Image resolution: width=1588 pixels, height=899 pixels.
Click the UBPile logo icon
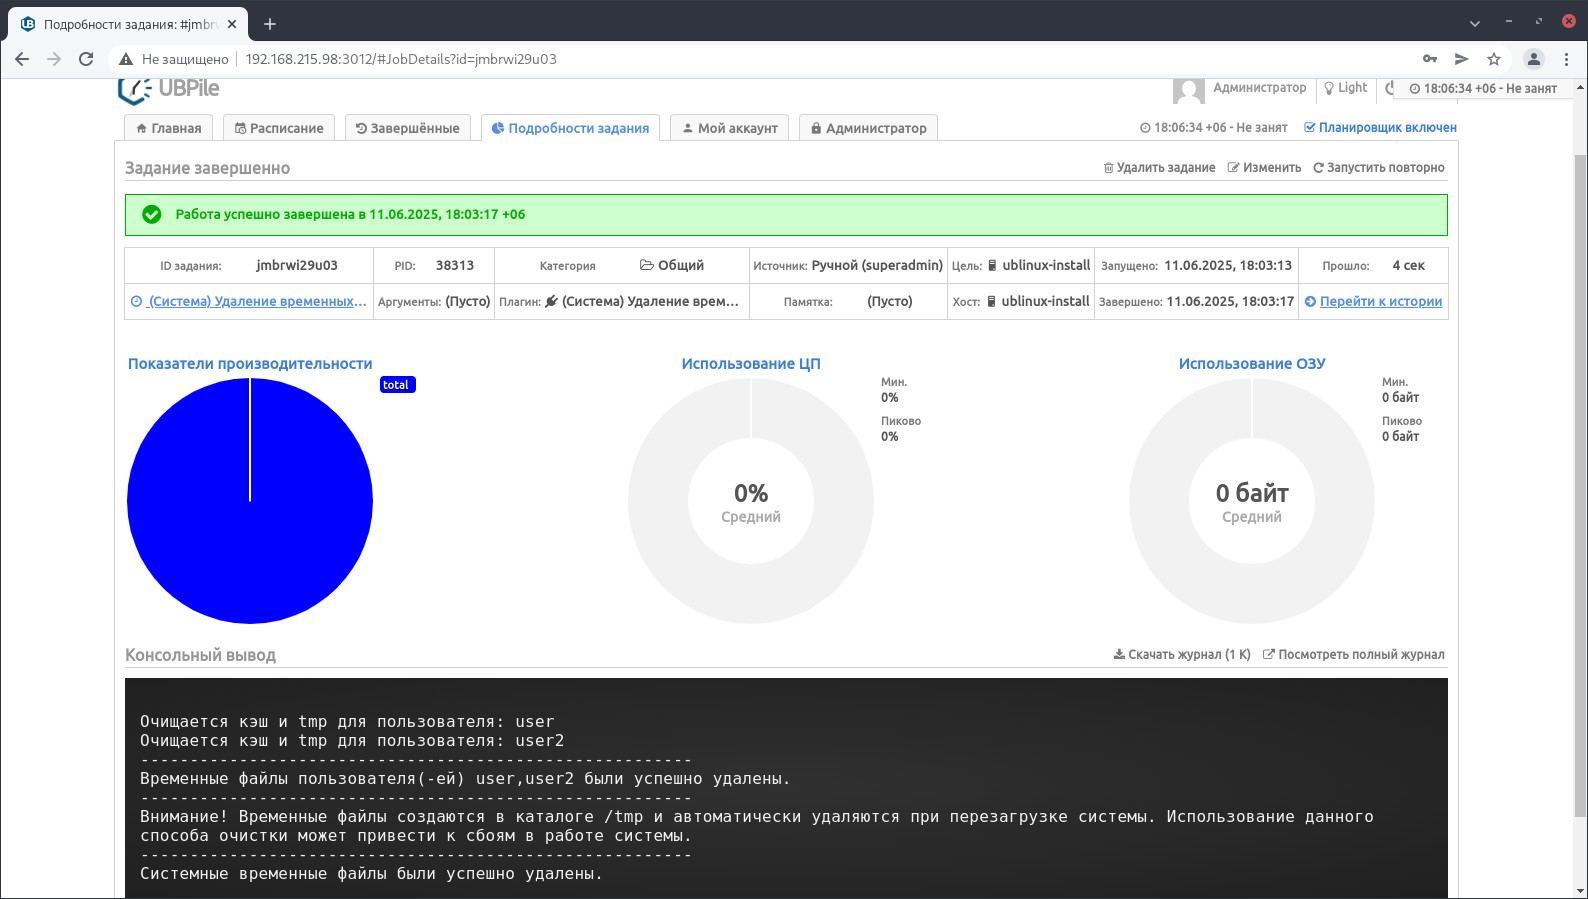[x=134, y=91]
